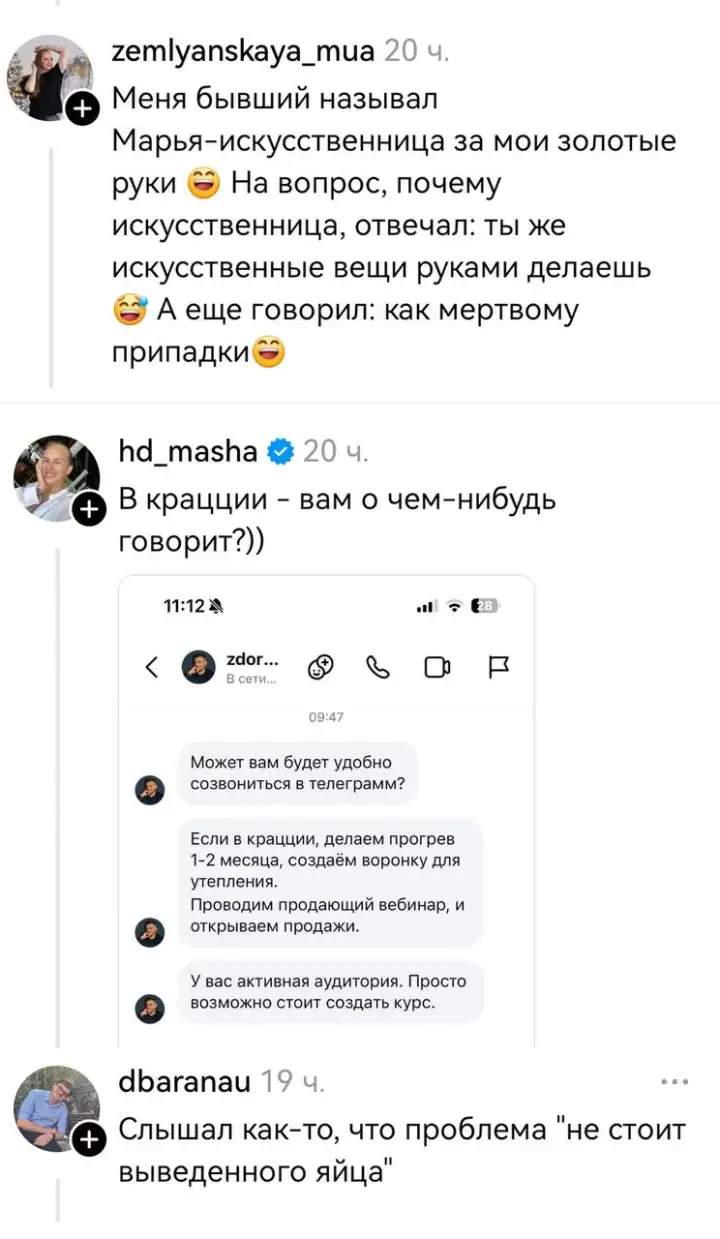Click the follow plus on dbaranau's avatar

click(x=89, y=1139)
